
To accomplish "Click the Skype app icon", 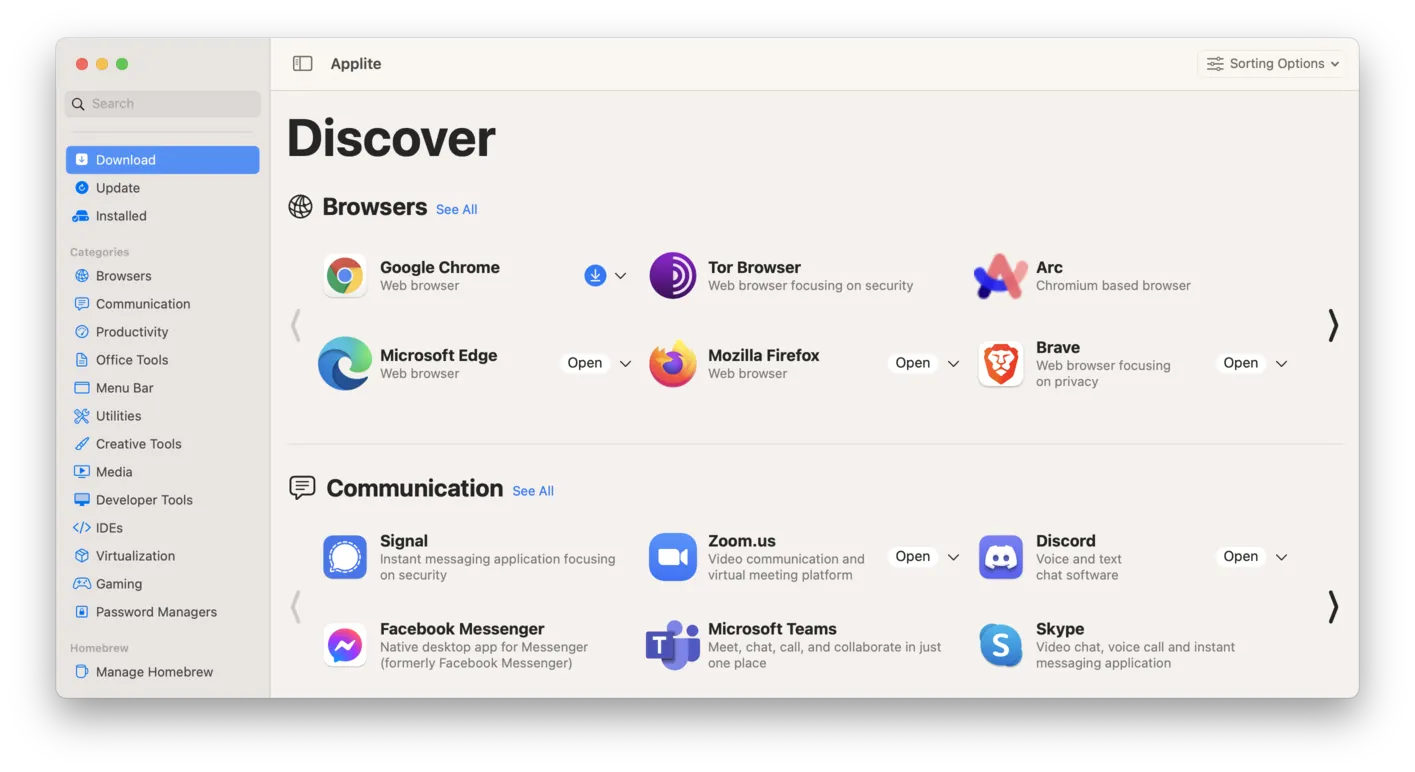I will pyautogui.click(x=1000, y=645).
